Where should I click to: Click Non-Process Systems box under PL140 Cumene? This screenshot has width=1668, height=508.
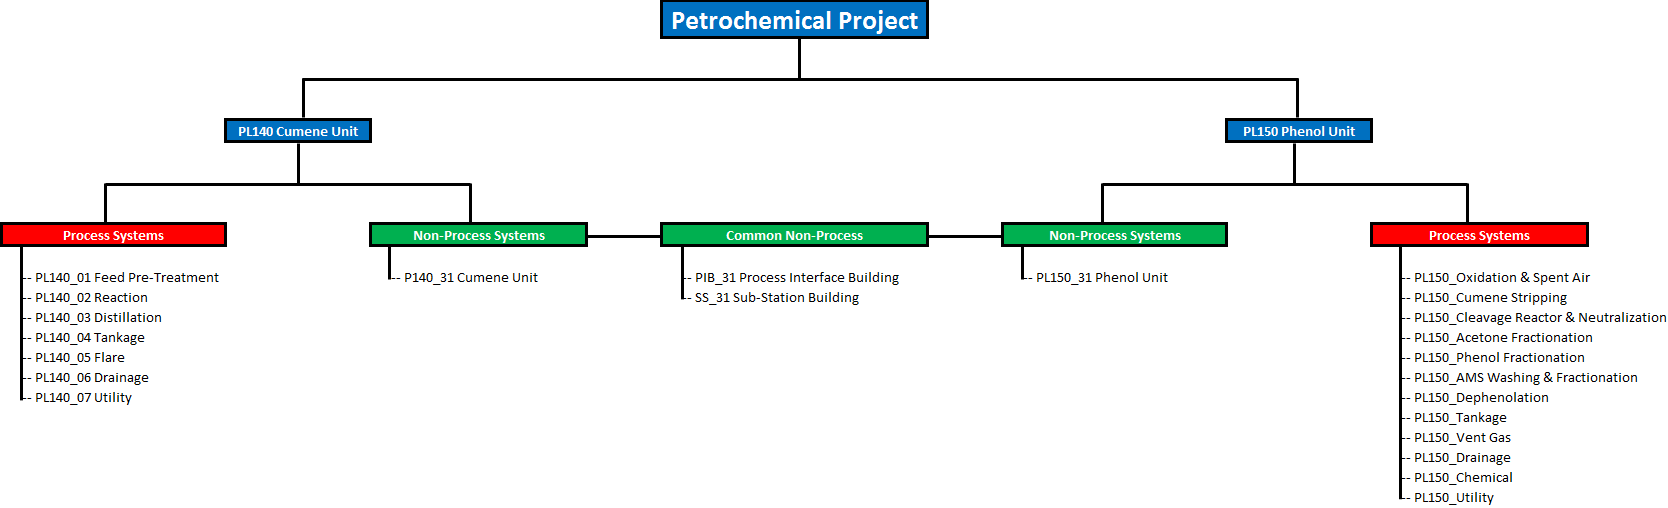pos(479,235)
